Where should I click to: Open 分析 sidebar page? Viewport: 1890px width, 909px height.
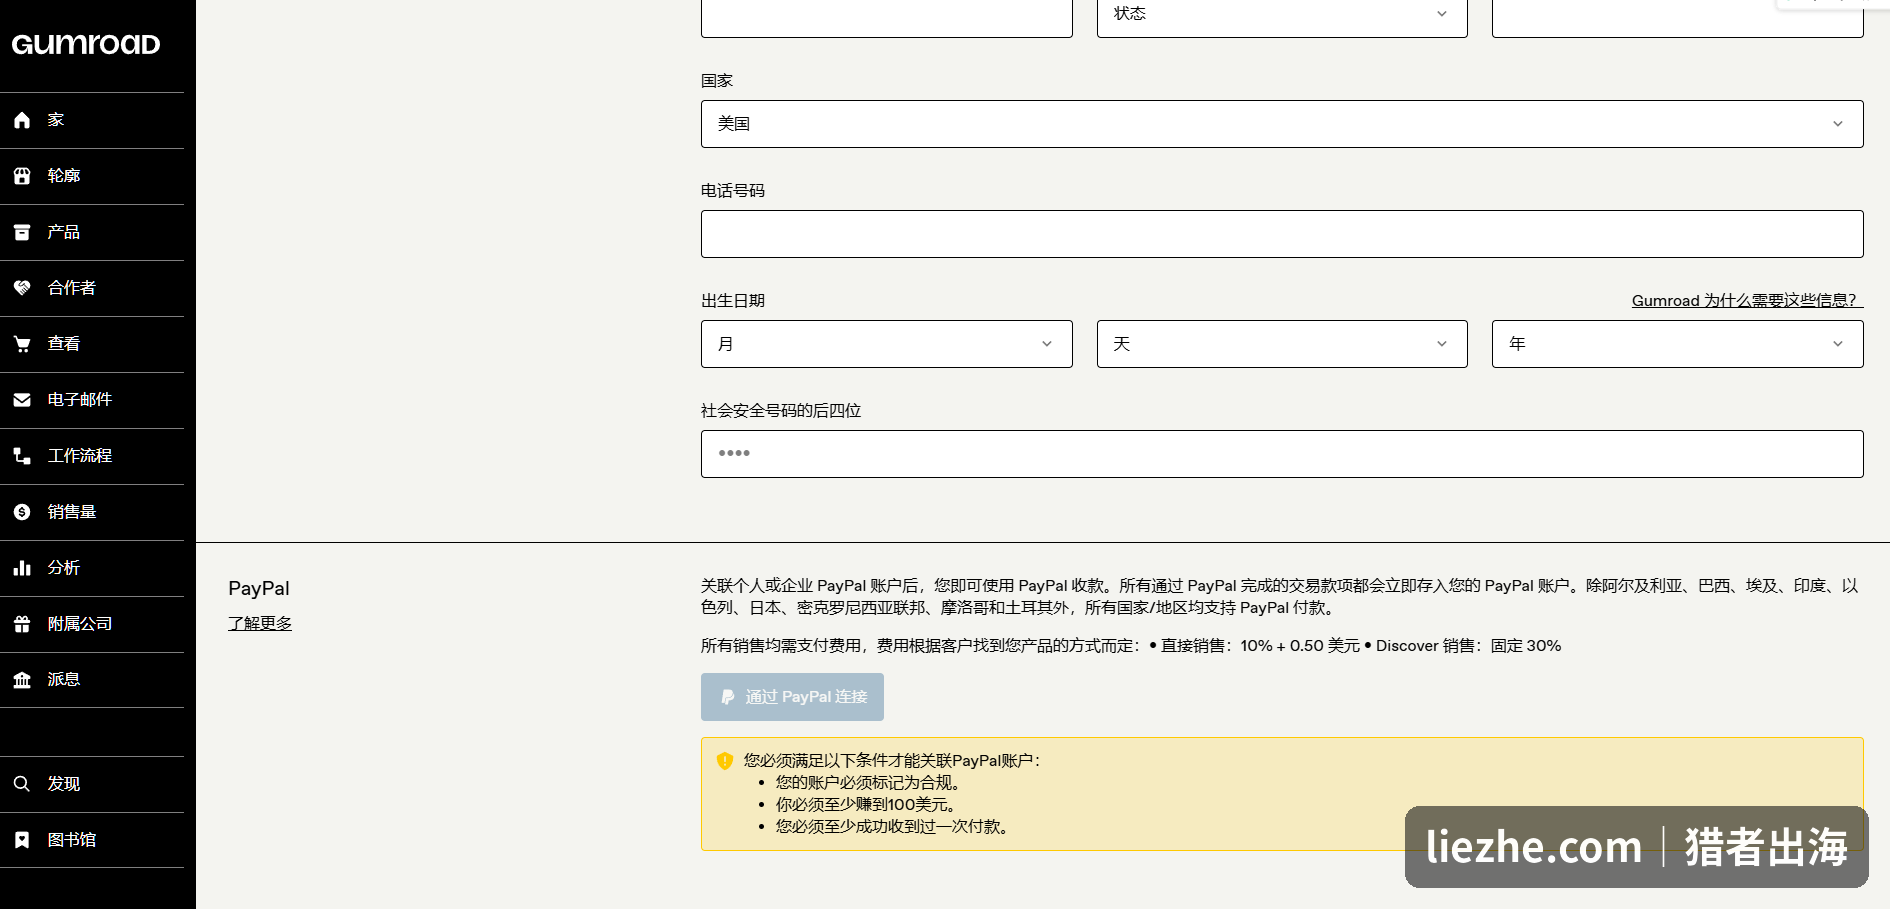(92, 568)
